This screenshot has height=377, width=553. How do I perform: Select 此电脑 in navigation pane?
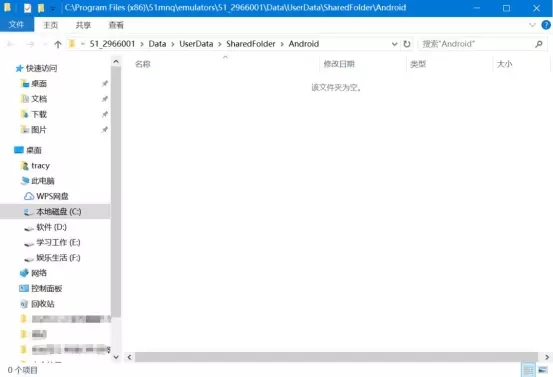38,181
